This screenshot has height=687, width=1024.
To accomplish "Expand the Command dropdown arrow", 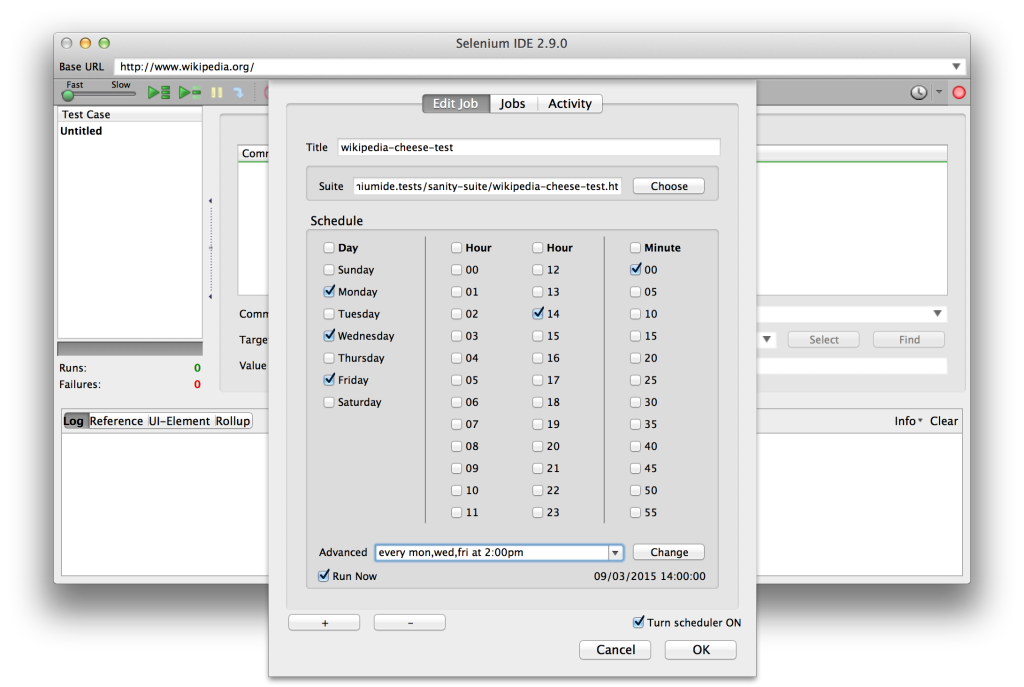I will pyautogui.click(x=937, y=313).
